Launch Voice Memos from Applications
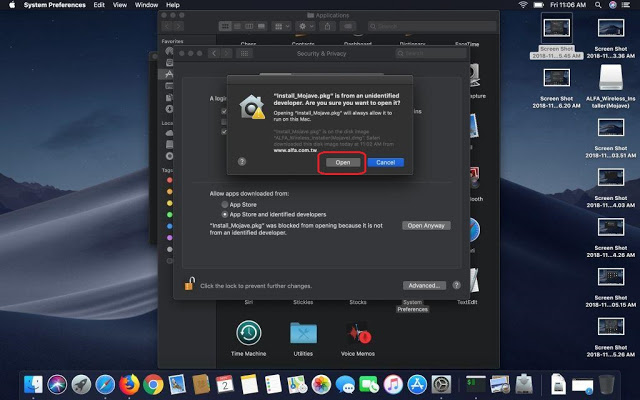The height and width of the screenshot is (400, 640). [357, 333]
